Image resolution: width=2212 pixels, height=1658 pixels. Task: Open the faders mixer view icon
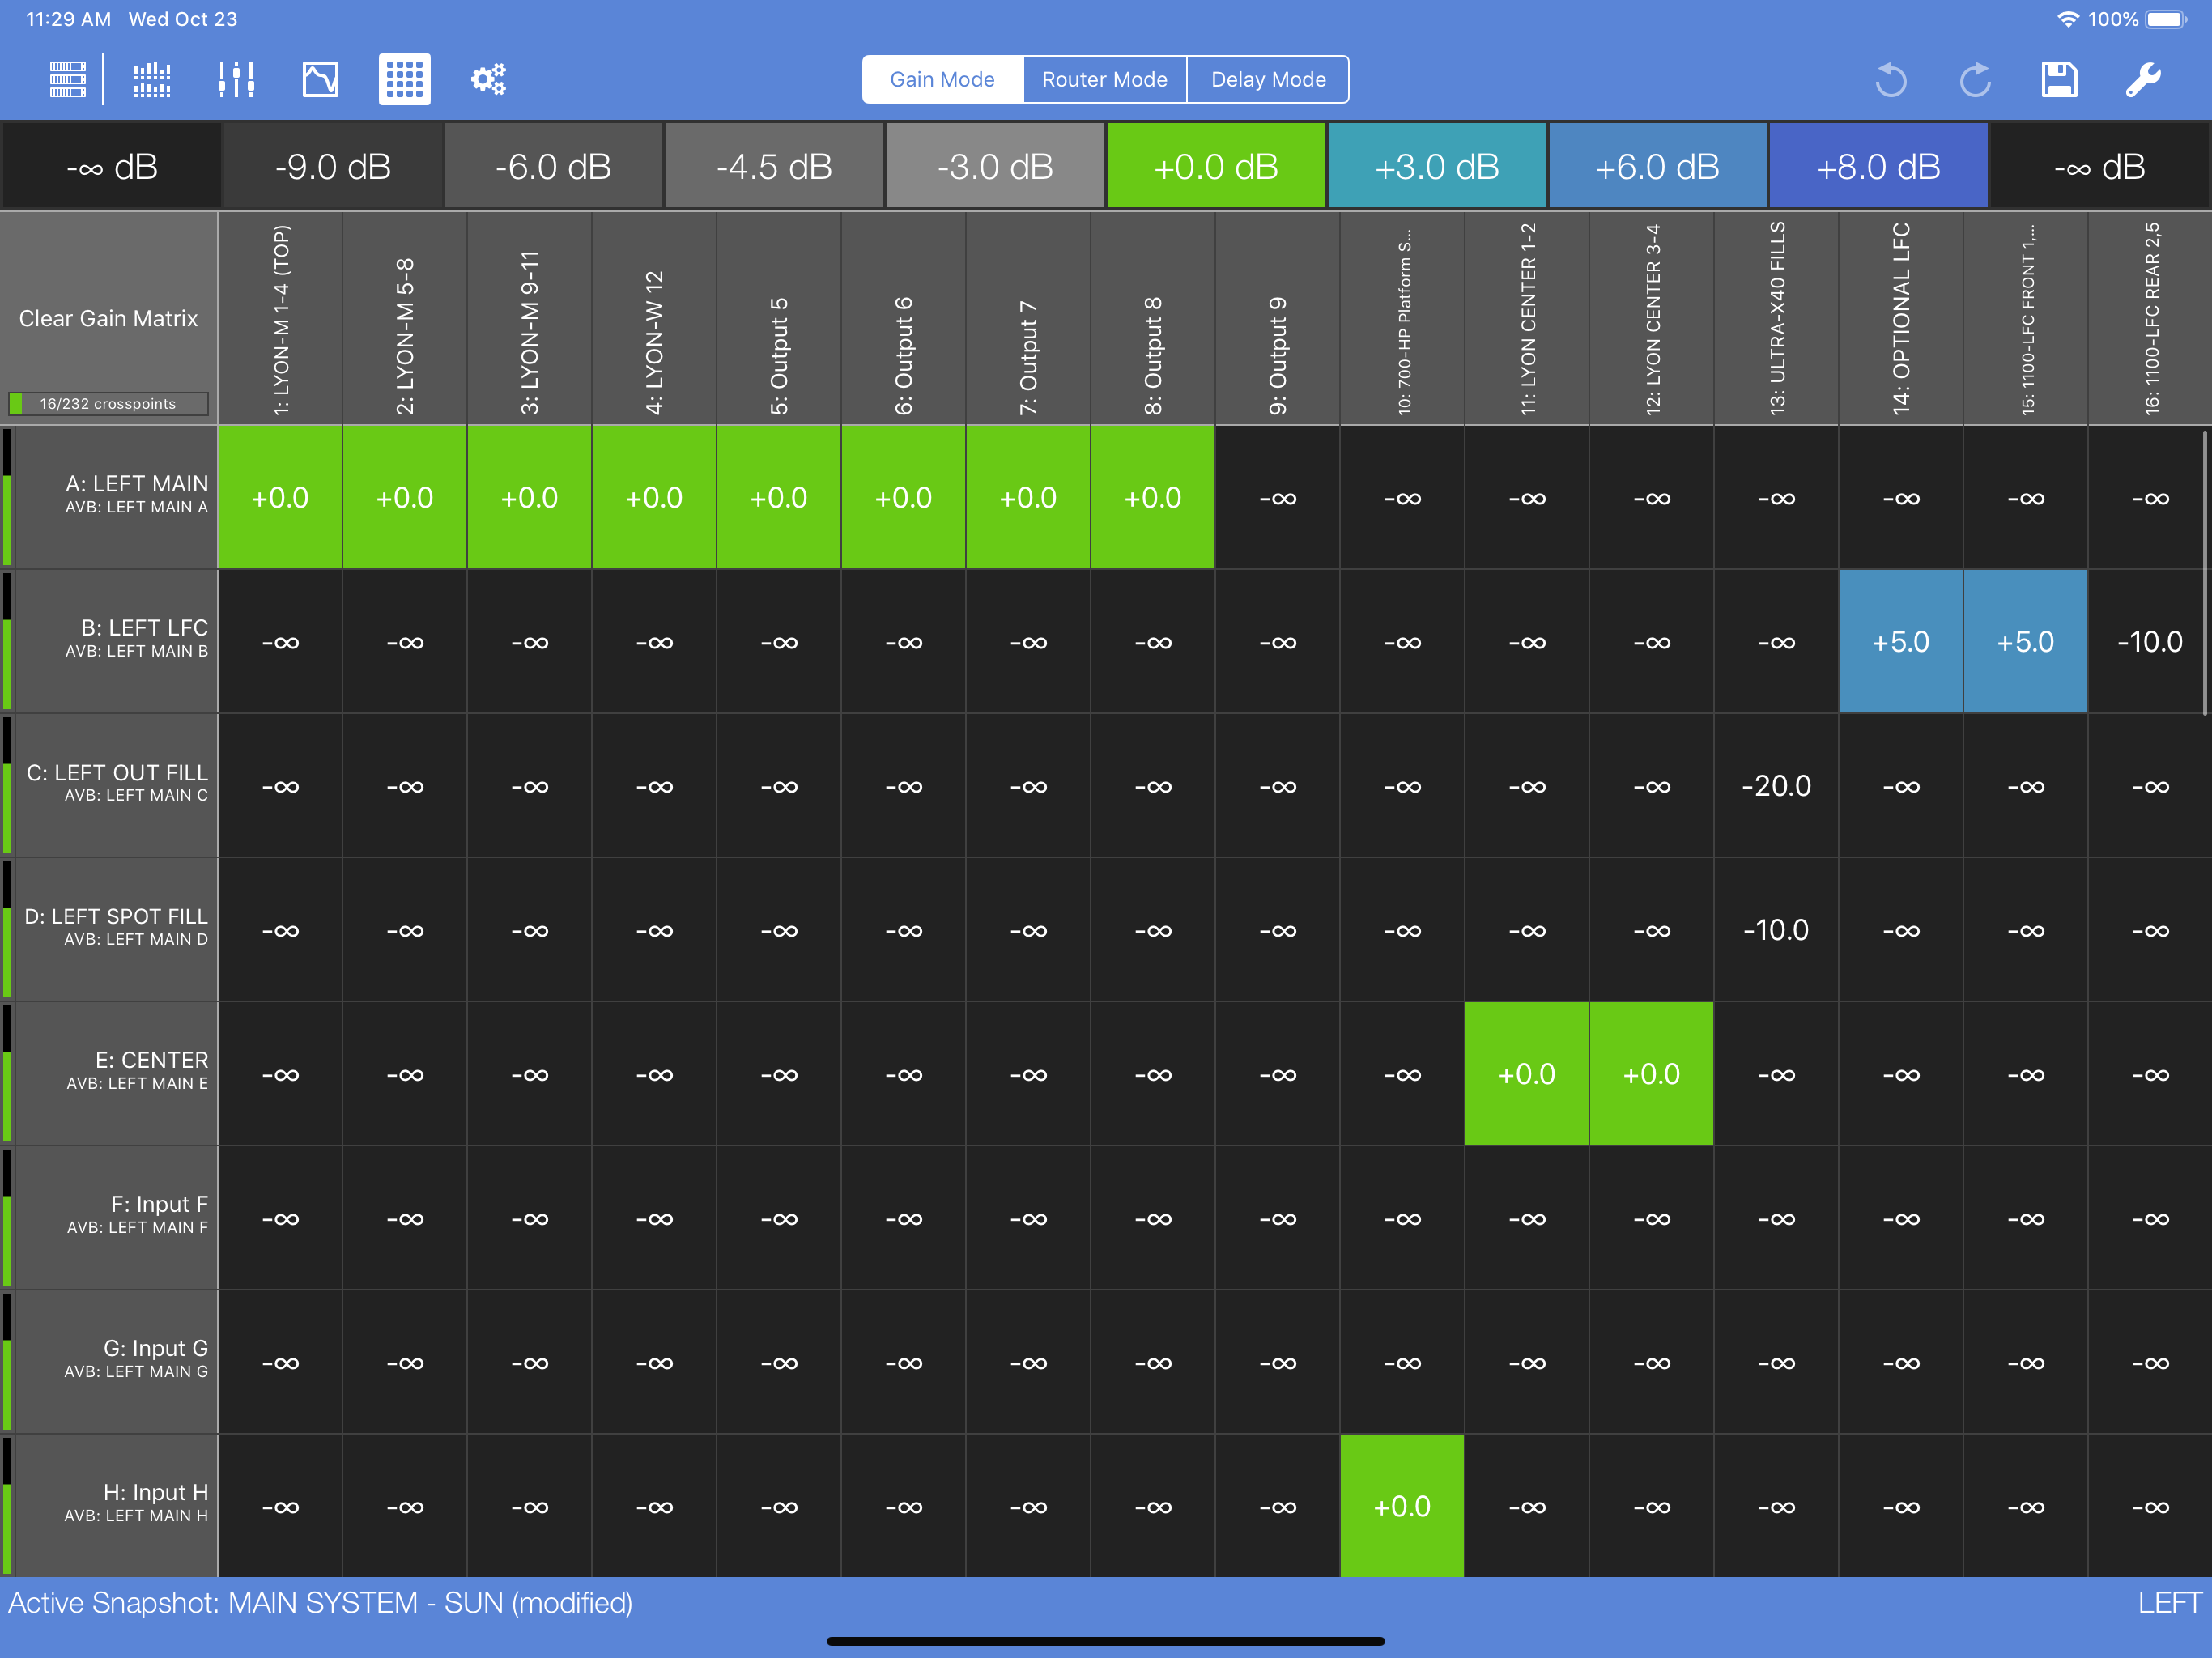(x=236, y=79)
